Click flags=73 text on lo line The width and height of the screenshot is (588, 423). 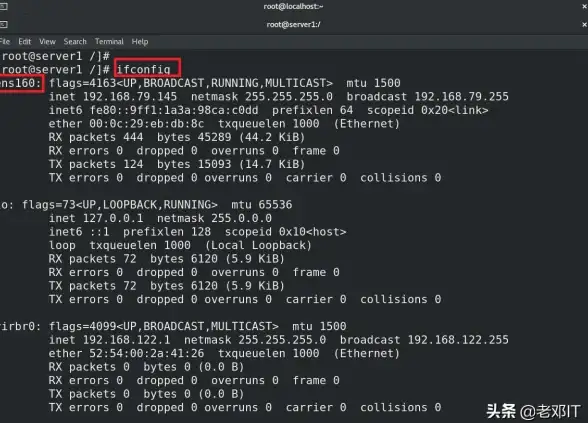pyautogui.click(x=49, y=205)
